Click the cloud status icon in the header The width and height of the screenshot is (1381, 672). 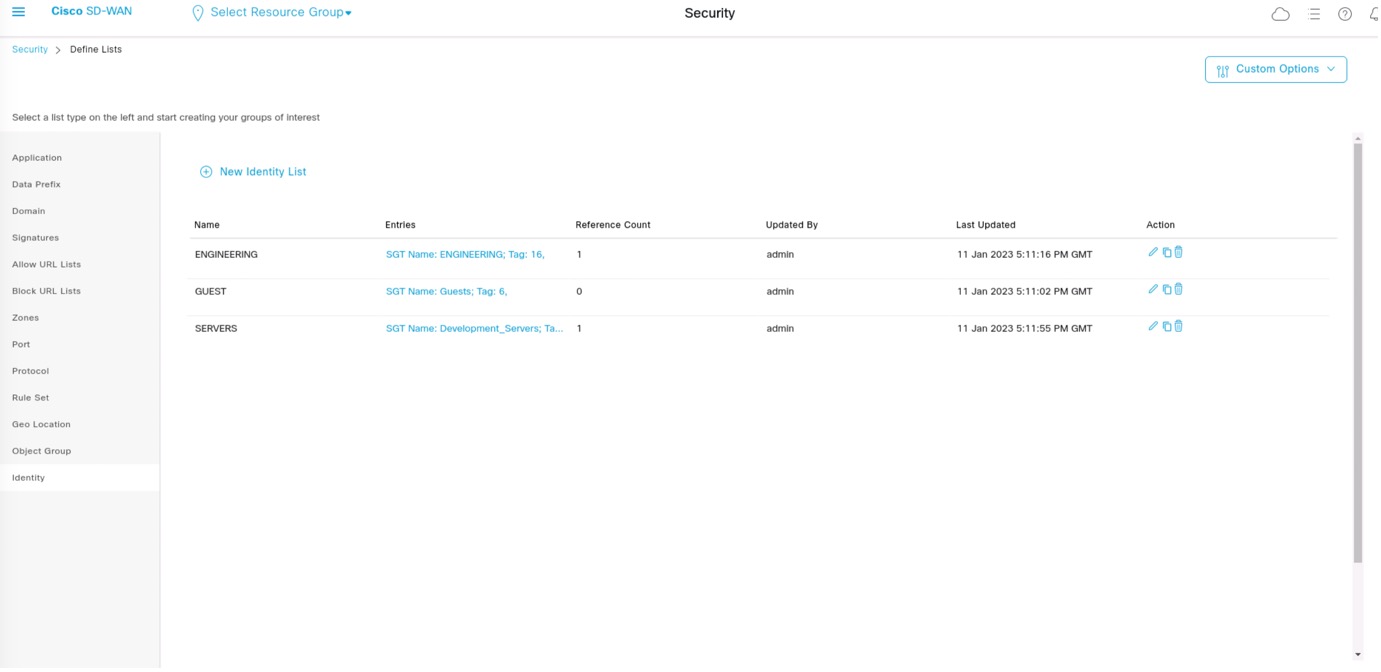tap(1280, 13)
